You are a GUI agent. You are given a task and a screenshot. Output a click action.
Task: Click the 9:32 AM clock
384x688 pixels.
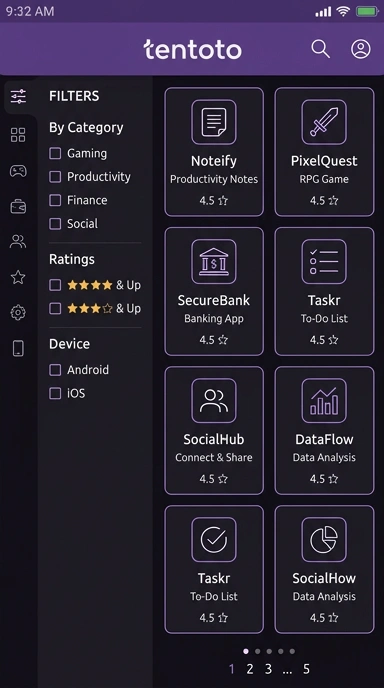[x=30, y=11]
